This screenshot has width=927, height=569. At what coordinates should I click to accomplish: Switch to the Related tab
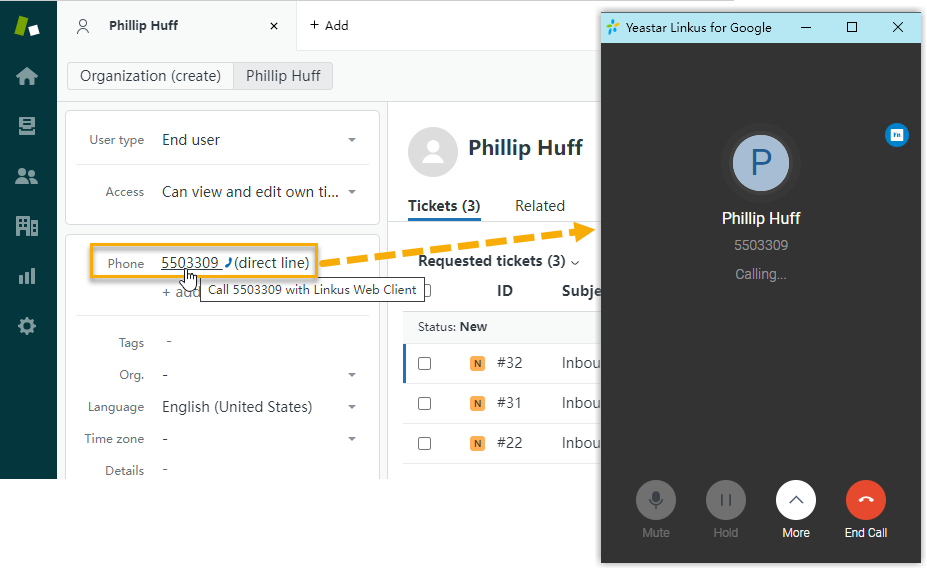(540, 206)
